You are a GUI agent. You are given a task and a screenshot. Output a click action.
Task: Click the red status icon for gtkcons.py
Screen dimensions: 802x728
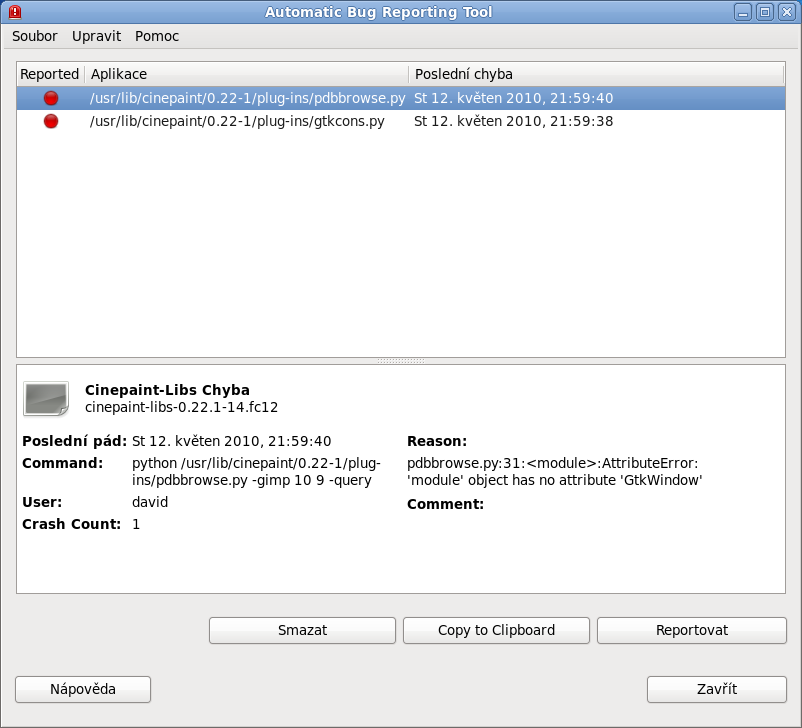pos(51,121)
